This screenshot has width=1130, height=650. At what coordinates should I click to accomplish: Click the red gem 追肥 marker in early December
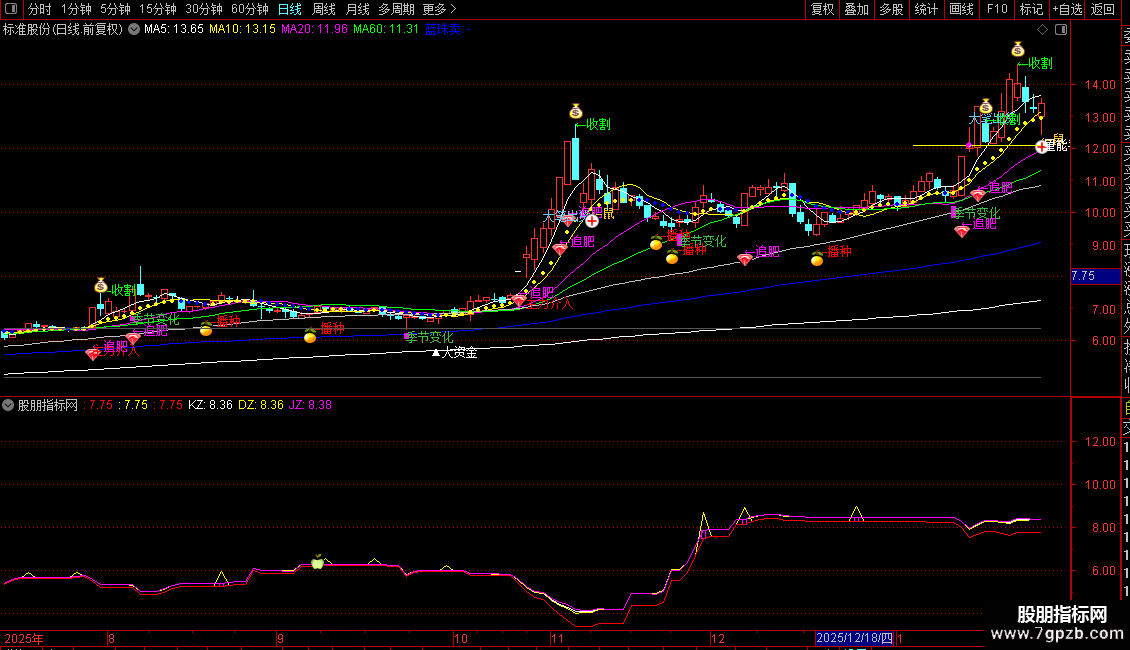pyautogui.click(x=745, y=259)
